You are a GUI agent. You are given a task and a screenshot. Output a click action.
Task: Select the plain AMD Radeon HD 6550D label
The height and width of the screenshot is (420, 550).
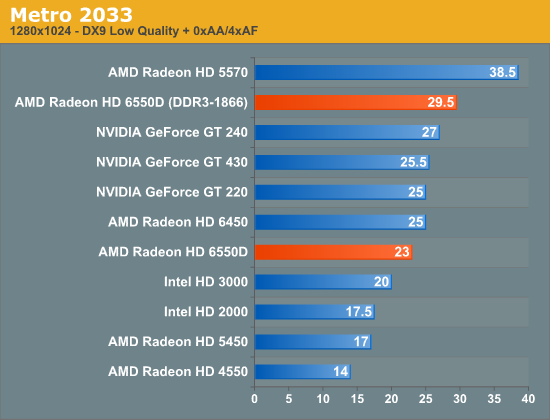pyautogui.click(x=173, y=252)
